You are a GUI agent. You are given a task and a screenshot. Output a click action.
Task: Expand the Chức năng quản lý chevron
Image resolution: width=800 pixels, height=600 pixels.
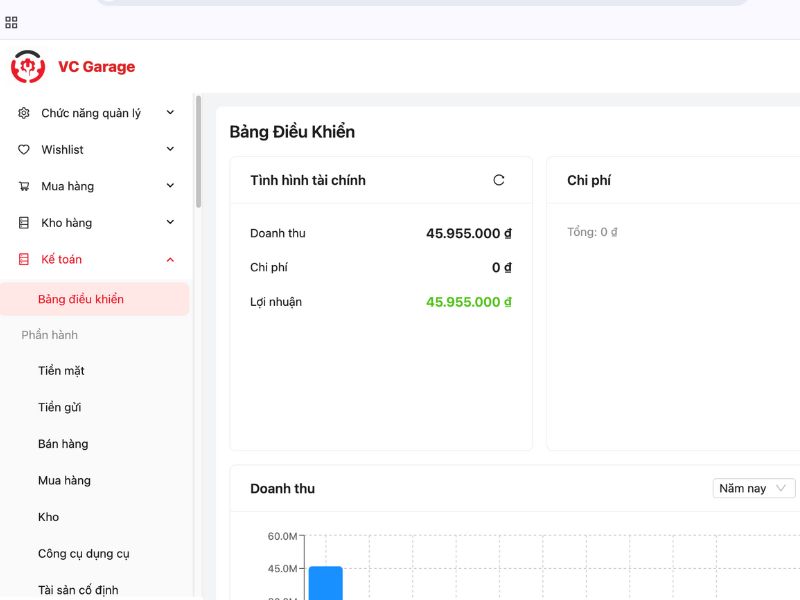click(170, 113)
